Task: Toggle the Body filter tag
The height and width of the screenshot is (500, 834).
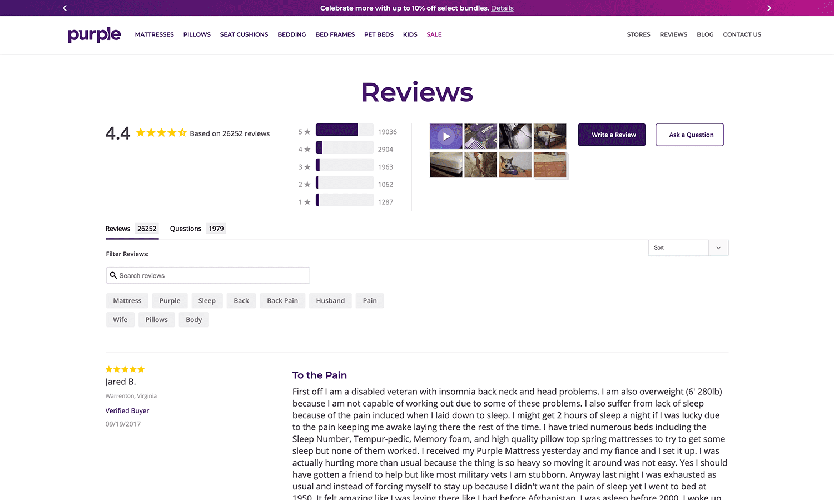Action: coord(194,320)
